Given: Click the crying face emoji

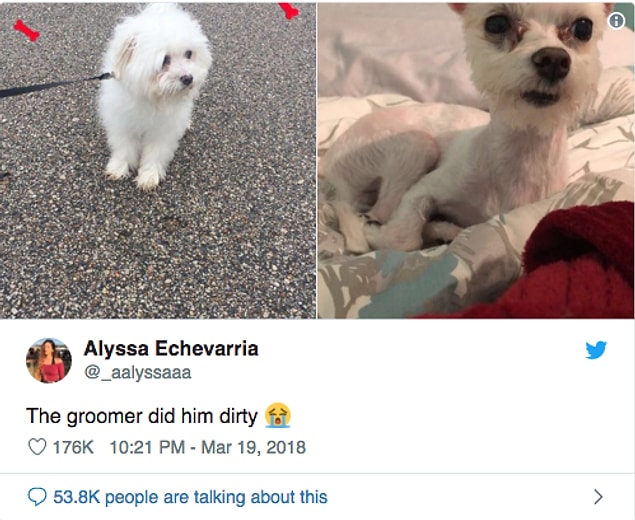Looking at the screenshot, I should point(278,416).
